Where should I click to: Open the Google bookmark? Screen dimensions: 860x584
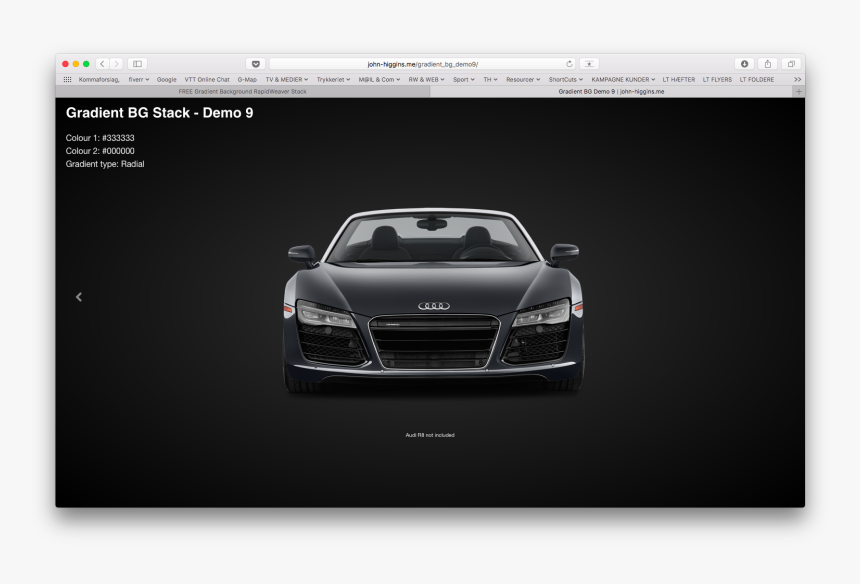(166, 79)
